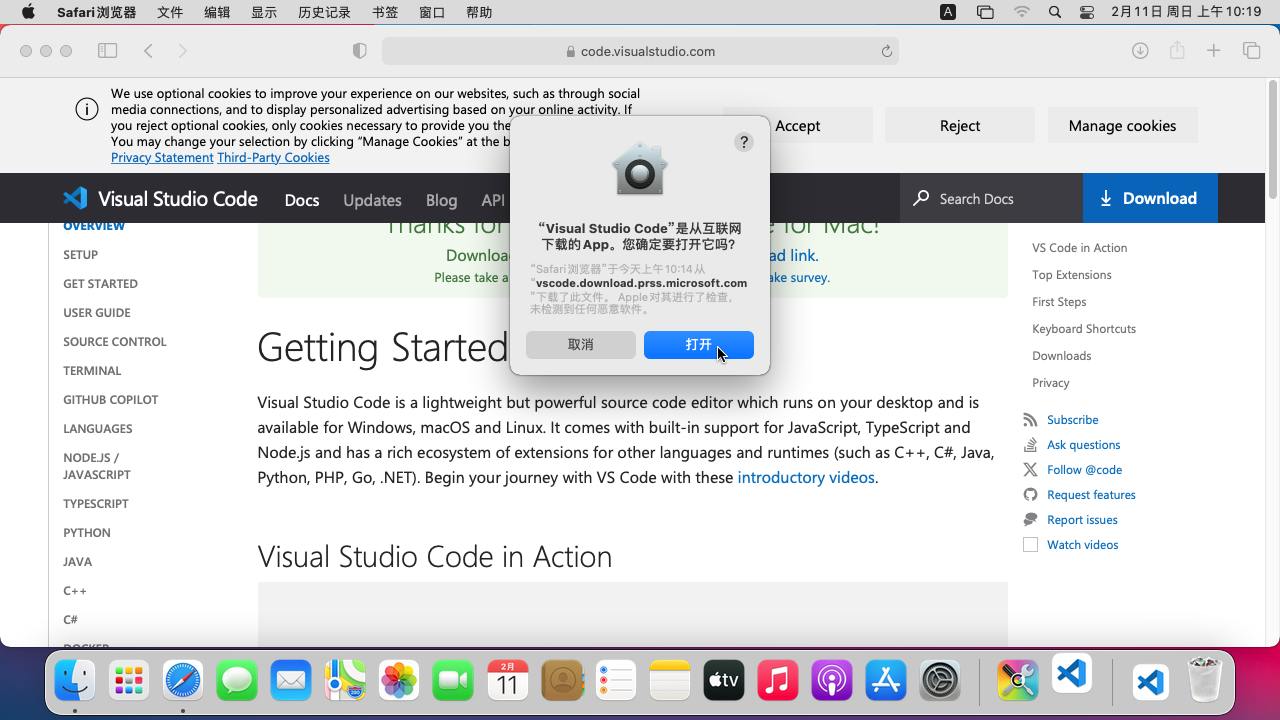This screenshot has height=720, width=1280.
Task: Select PYTHON in the docs sidebar
Action: coord(87,533)
